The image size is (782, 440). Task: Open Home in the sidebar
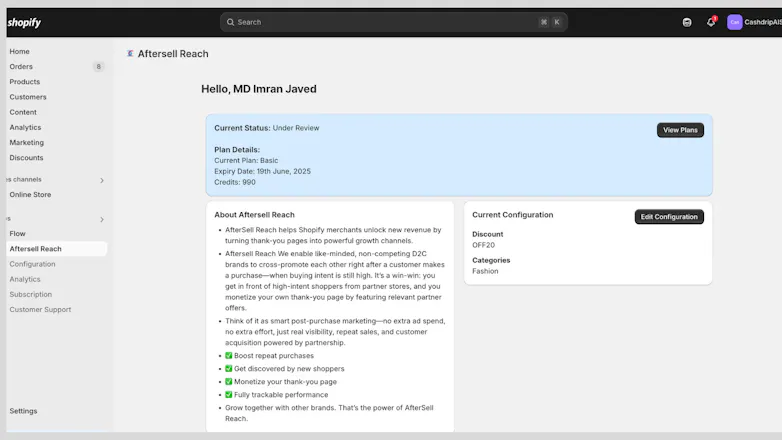(x=19, y=51)
